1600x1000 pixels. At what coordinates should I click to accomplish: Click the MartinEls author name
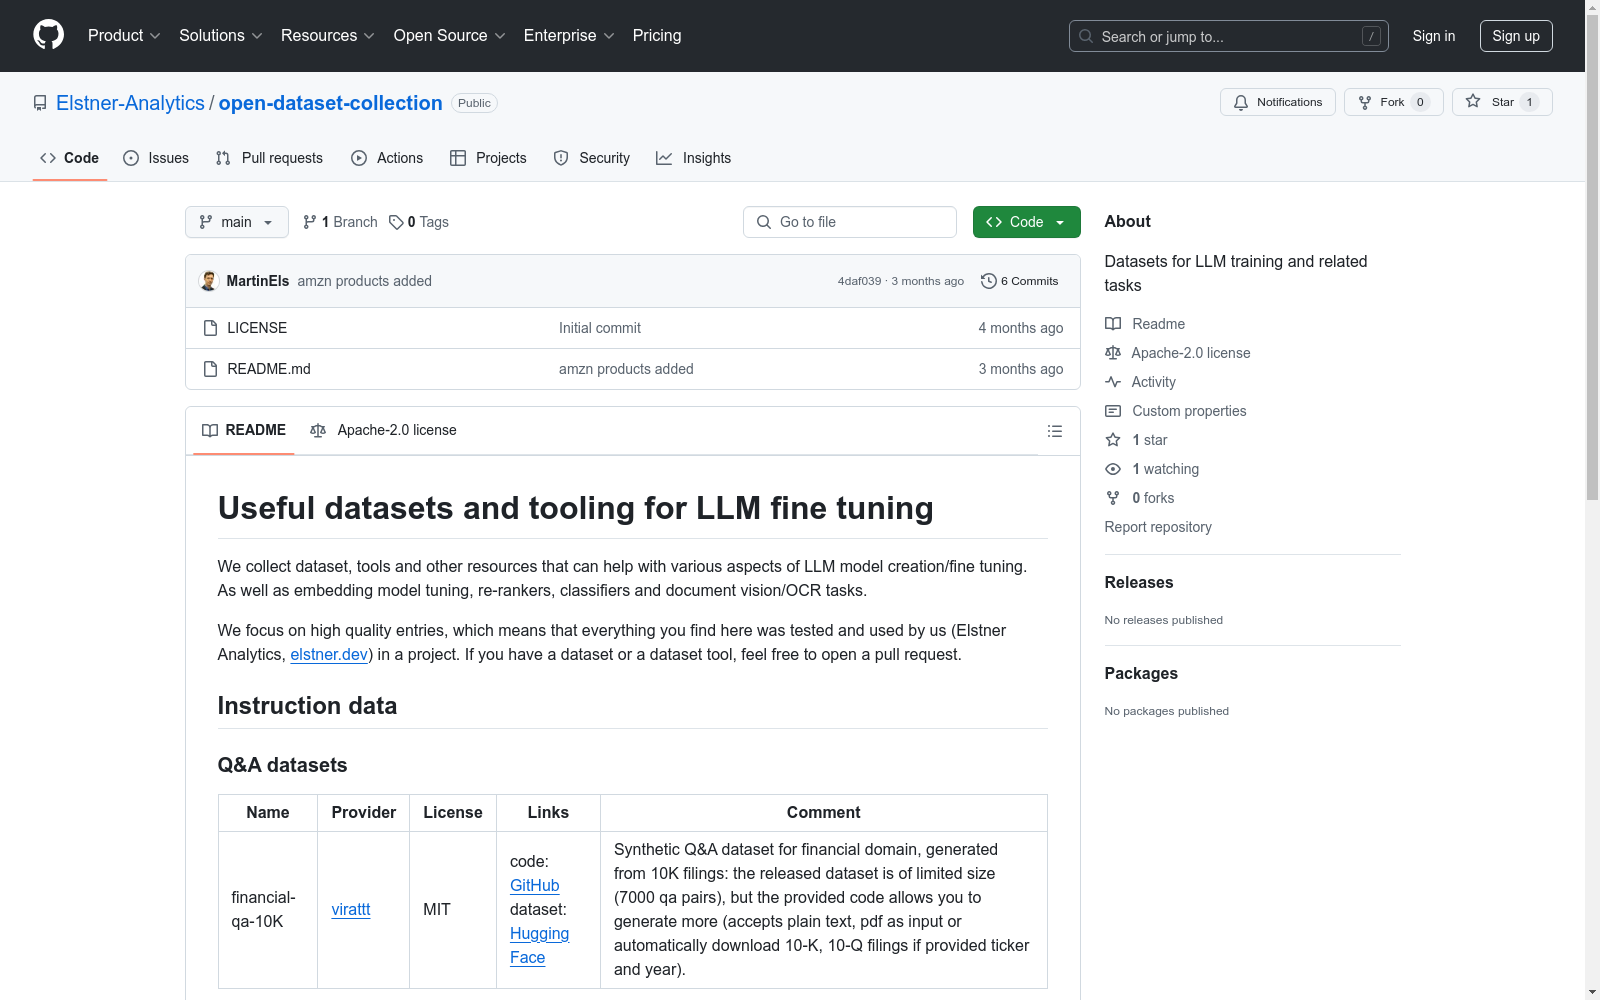[258, 281]
